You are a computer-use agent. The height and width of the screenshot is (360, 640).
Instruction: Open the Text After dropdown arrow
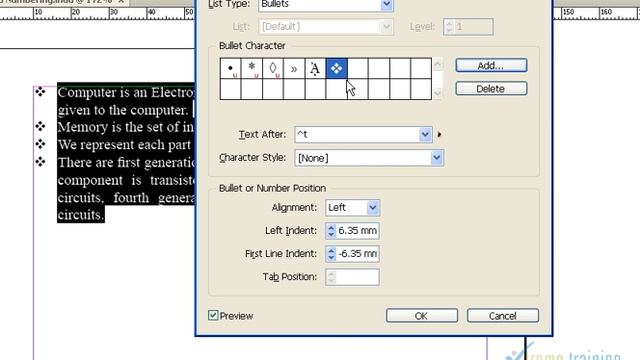[x=425, y=134]
